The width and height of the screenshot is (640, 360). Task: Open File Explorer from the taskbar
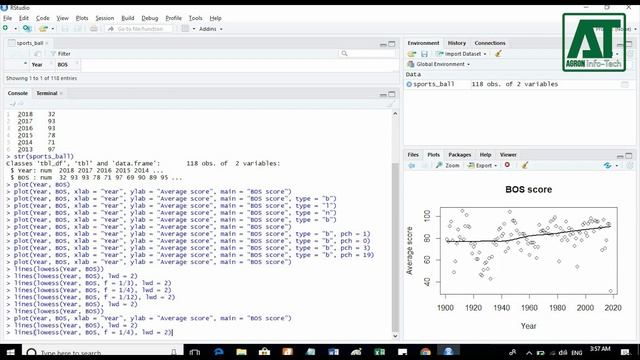[241, 352]
